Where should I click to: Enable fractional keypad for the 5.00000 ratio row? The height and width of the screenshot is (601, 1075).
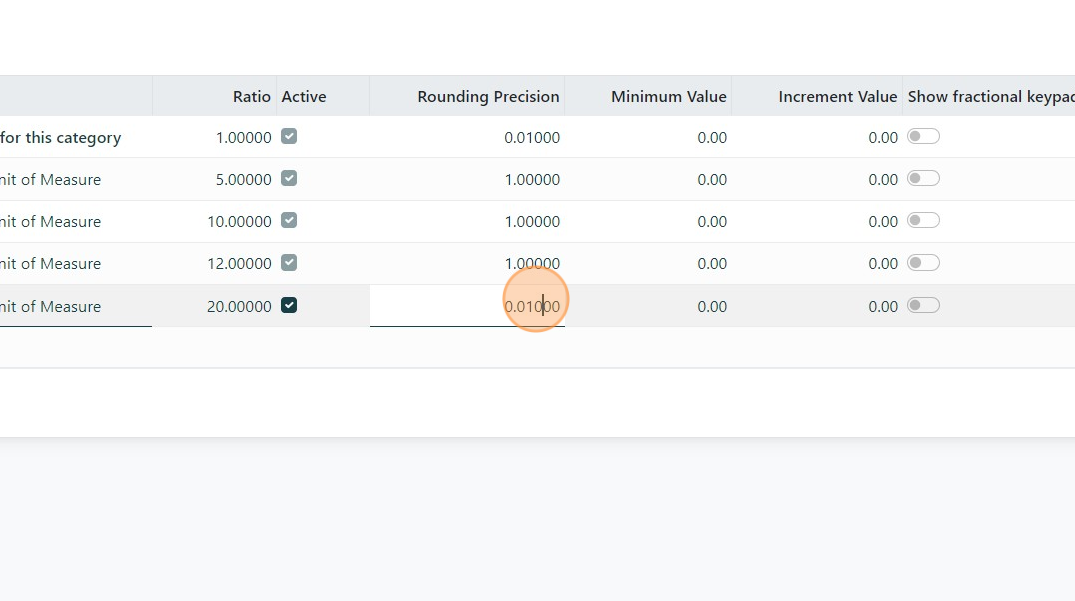(x=923, y=178)
